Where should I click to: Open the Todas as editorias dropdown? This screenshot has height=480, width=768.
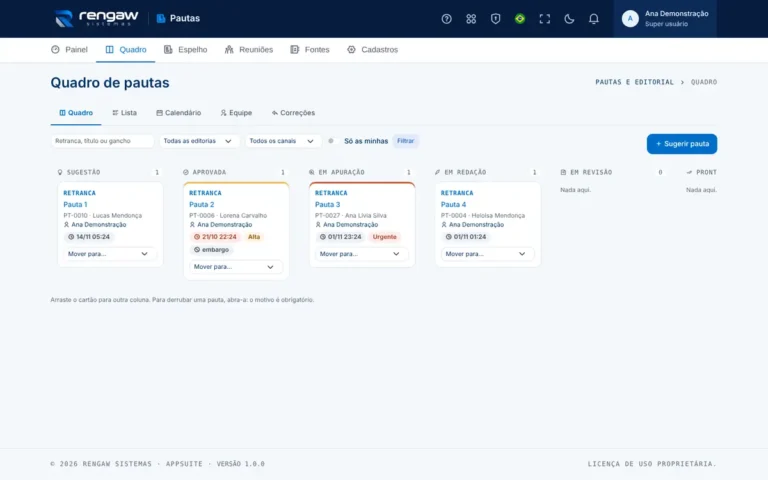pyautogui.click(x=198, y=141)
